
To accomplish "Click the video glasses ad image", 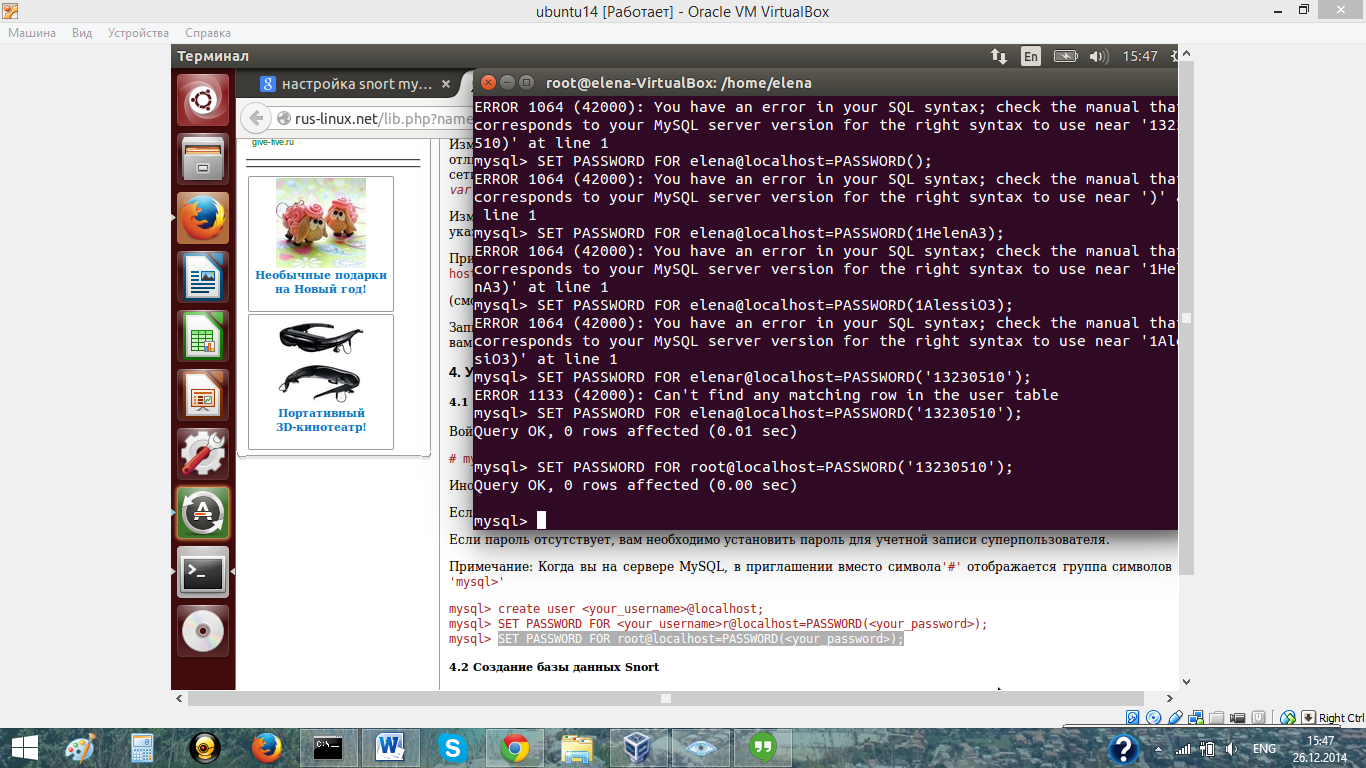I will click(321, 361).
